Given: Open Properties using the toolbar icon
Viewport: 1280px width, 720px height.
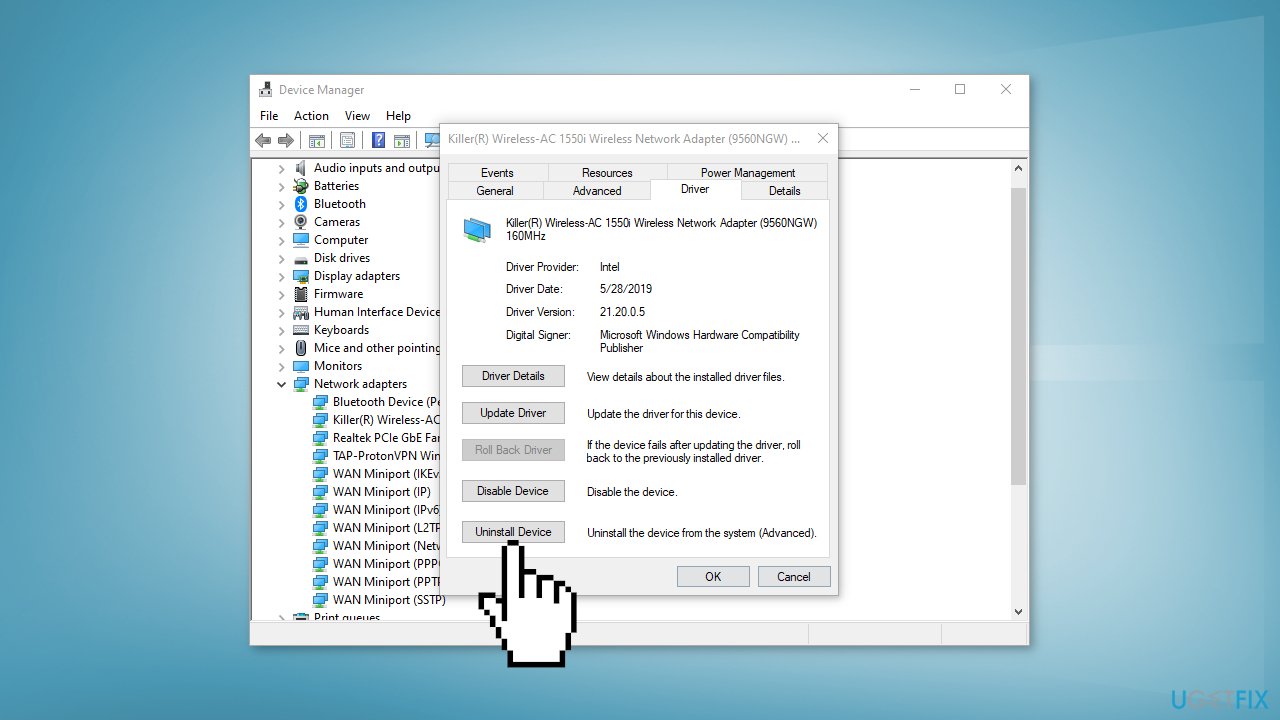Looking at the screenshot, I should click(x=347, y=140).
